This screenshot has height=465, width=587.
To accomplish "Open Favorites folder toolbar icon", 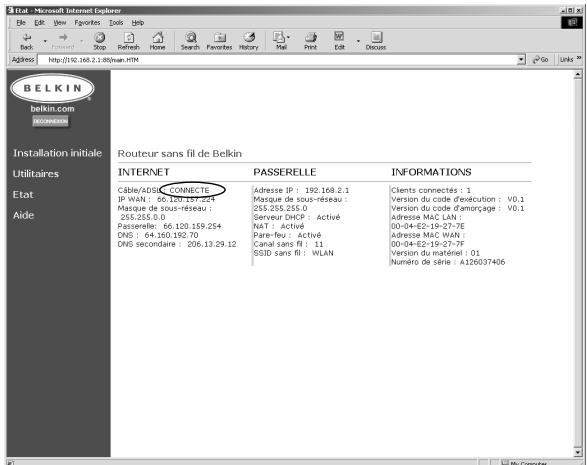I will [220, 37].
